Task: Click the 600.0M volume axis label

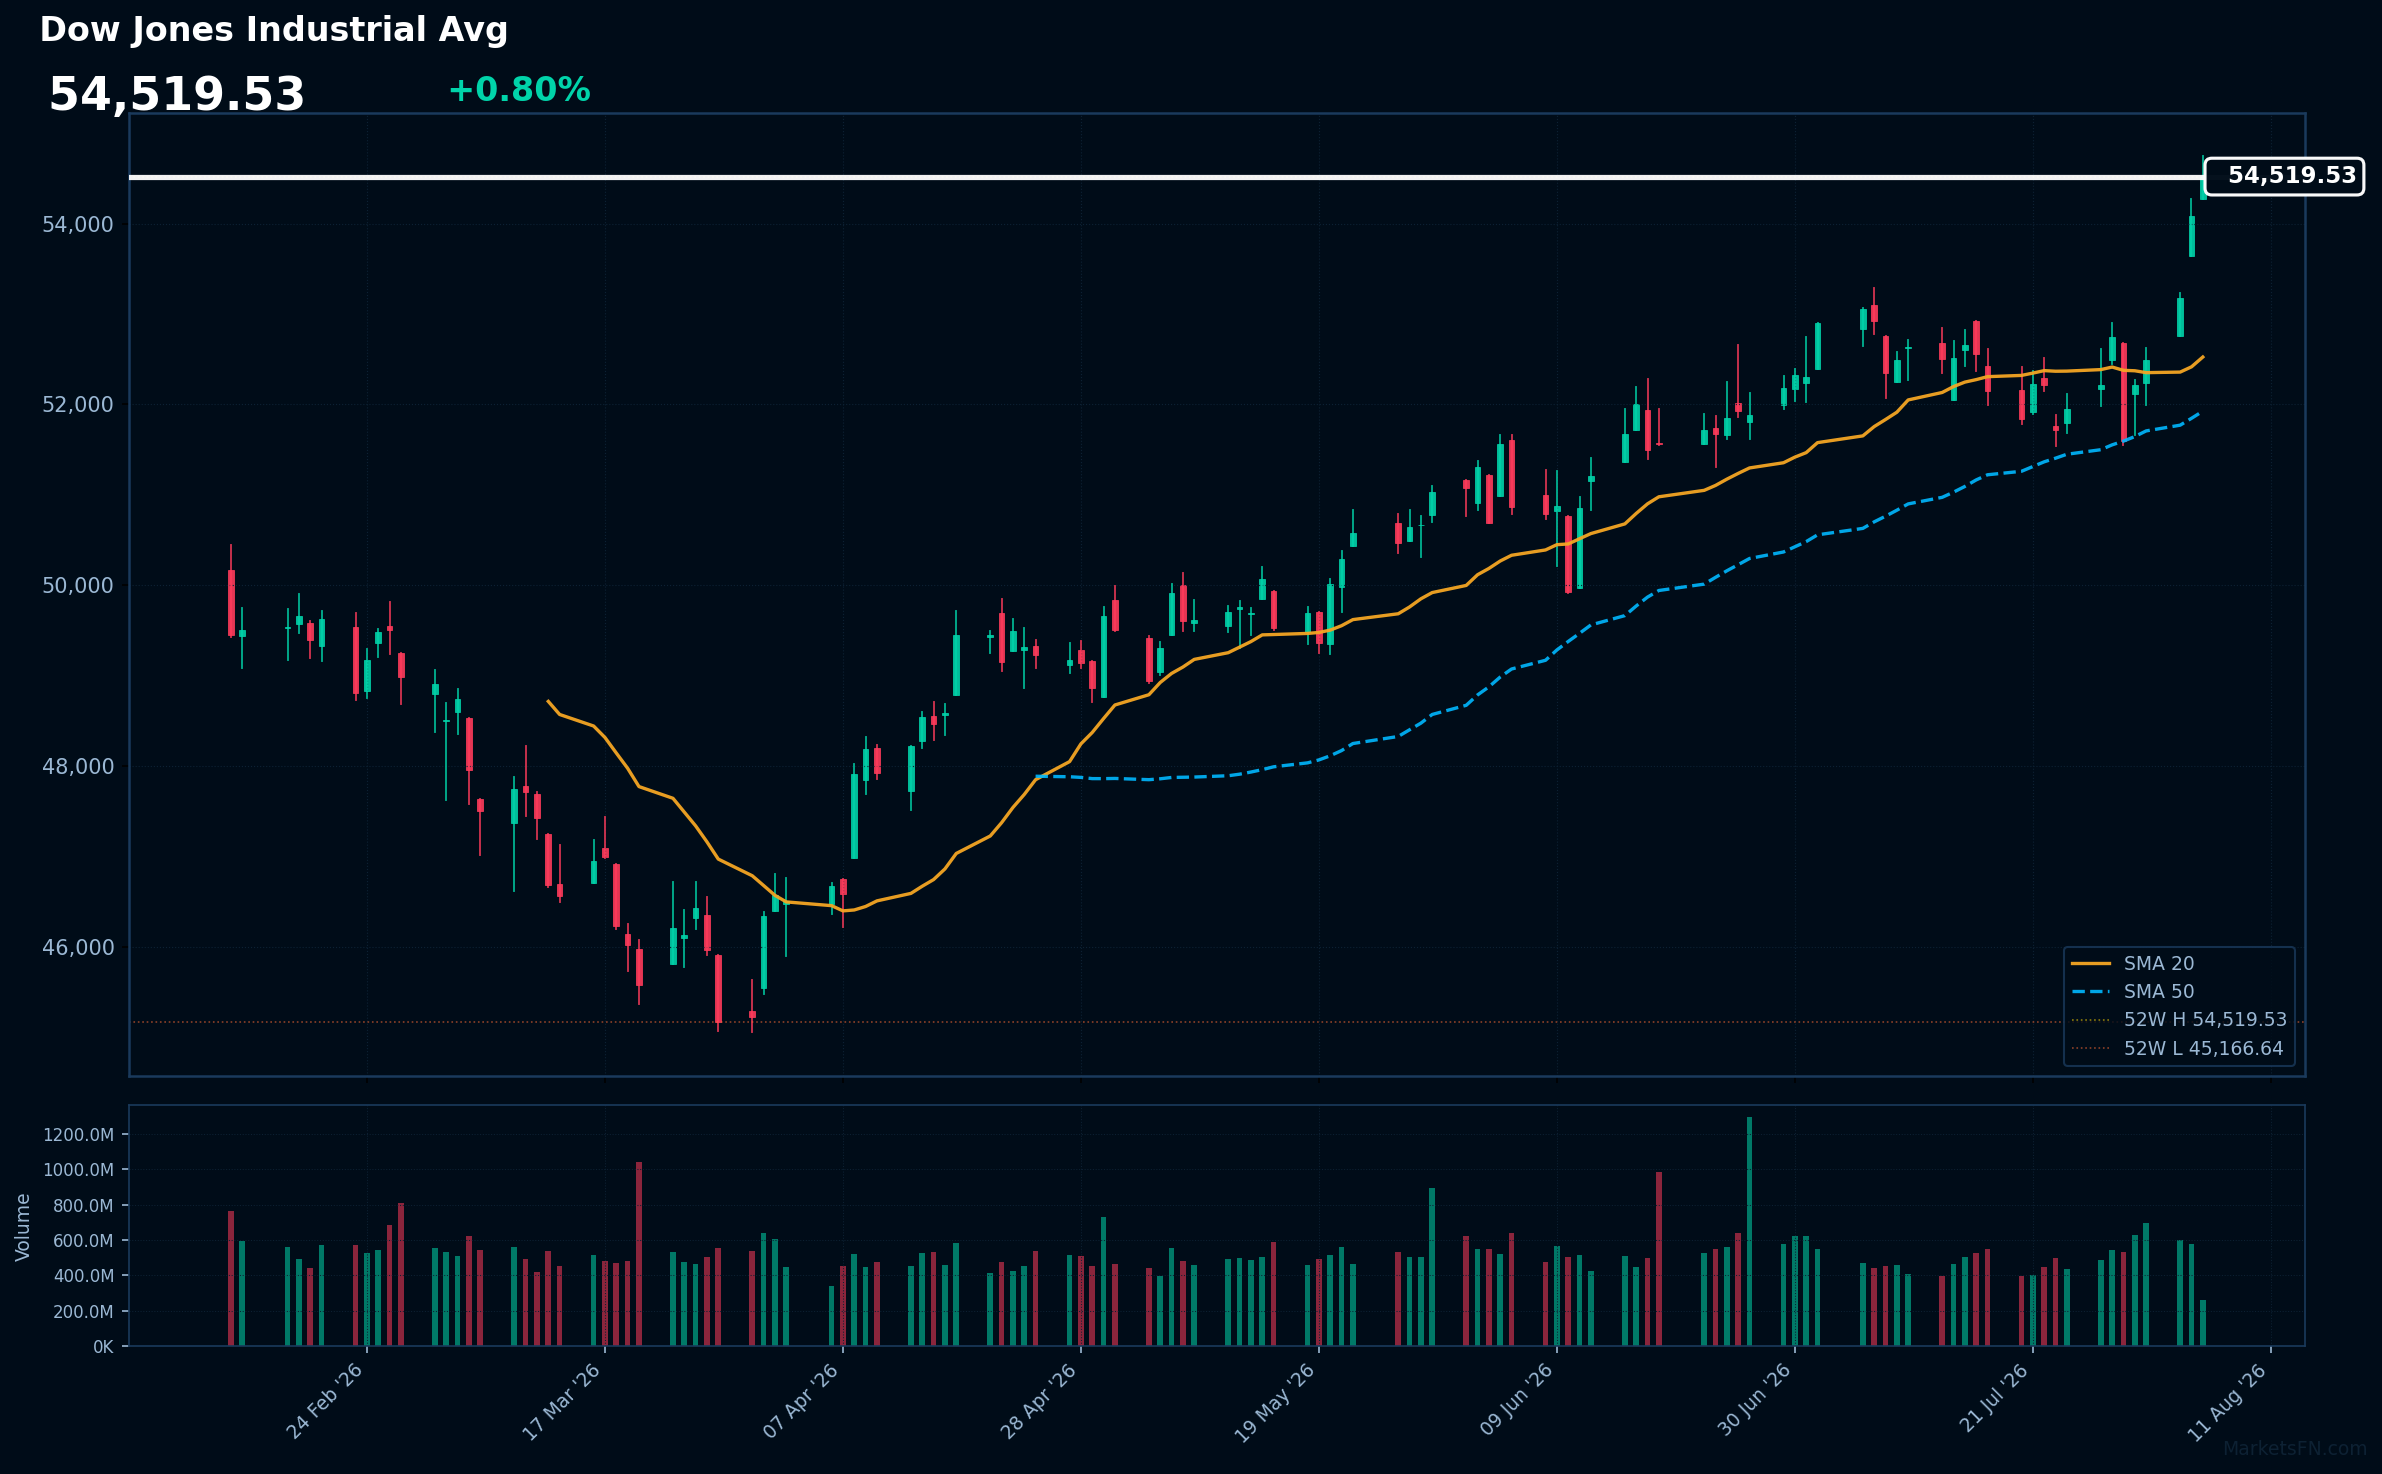Action: click(x=83, y=1241)
